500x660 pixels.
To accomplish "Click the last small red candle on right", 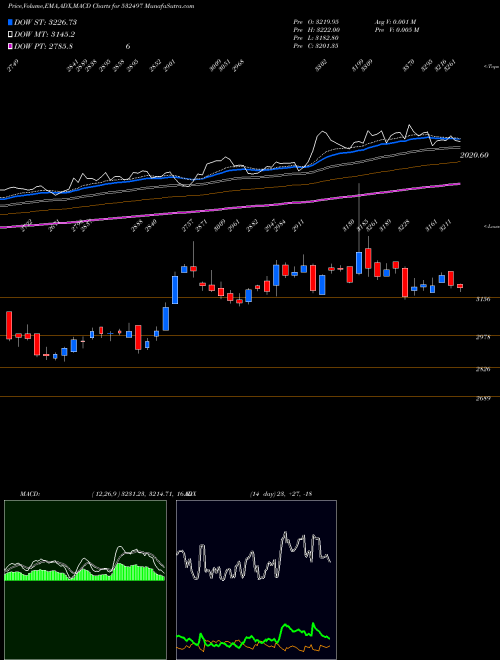I will [x=460, y=286].
